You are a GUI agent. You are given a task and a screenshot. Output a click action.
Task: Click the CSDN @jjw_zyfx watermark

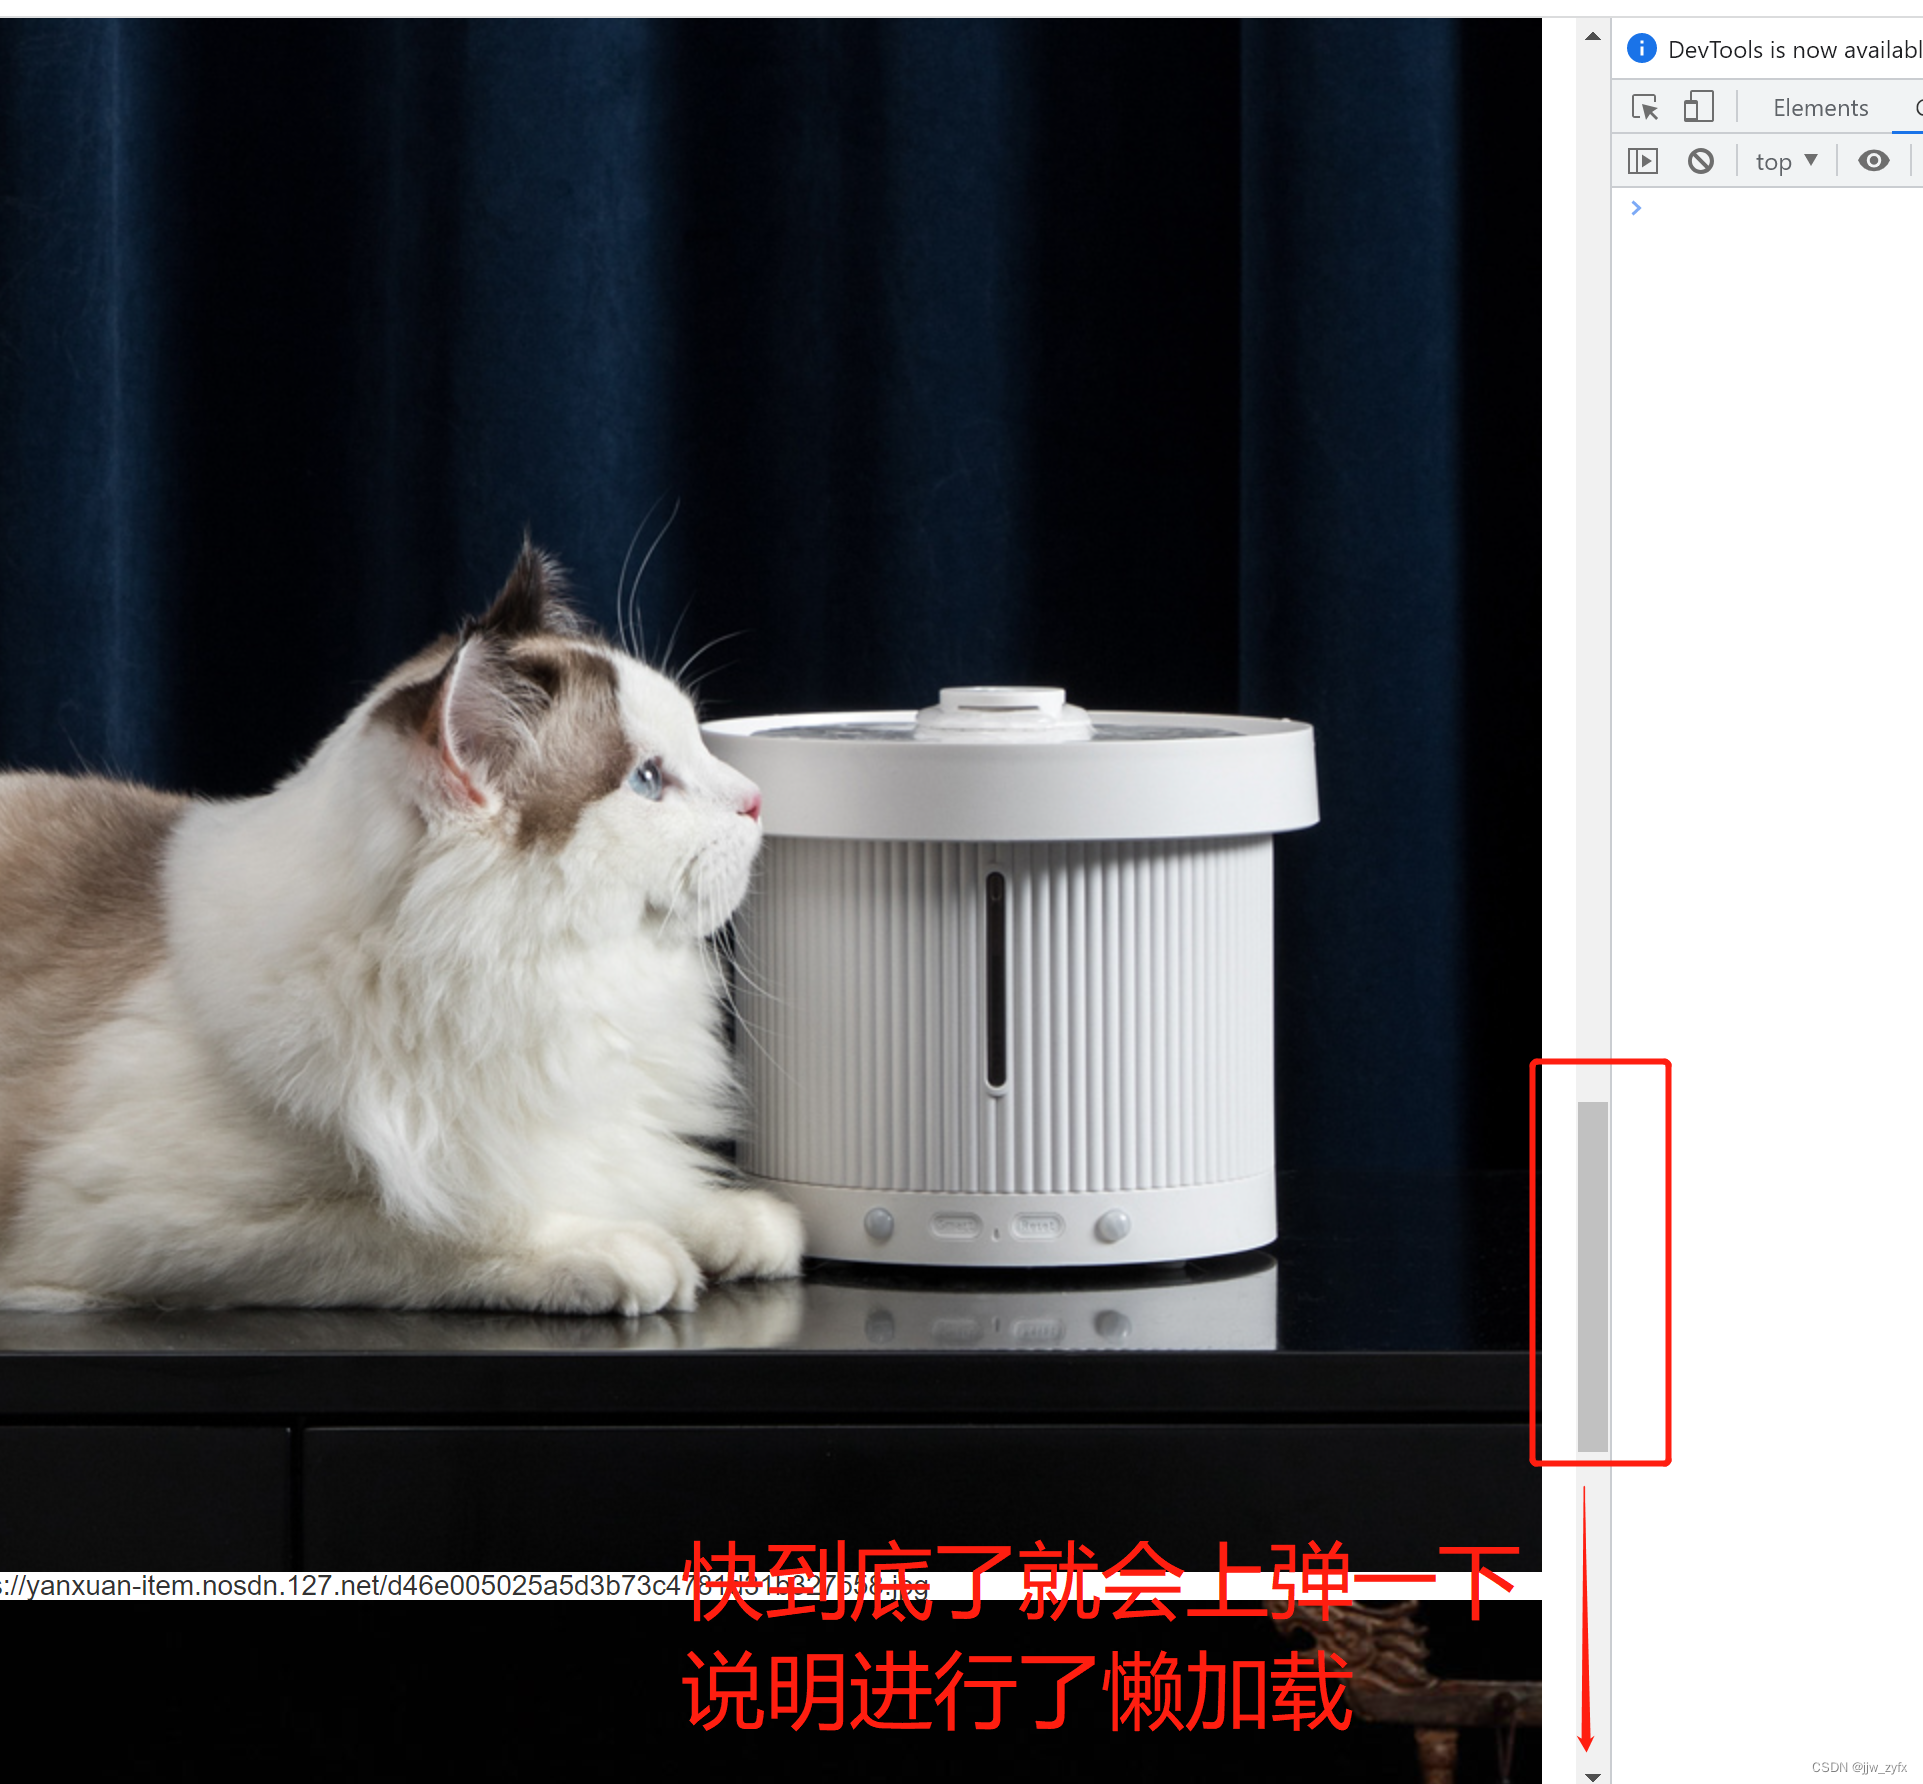coord(1858,1767)
